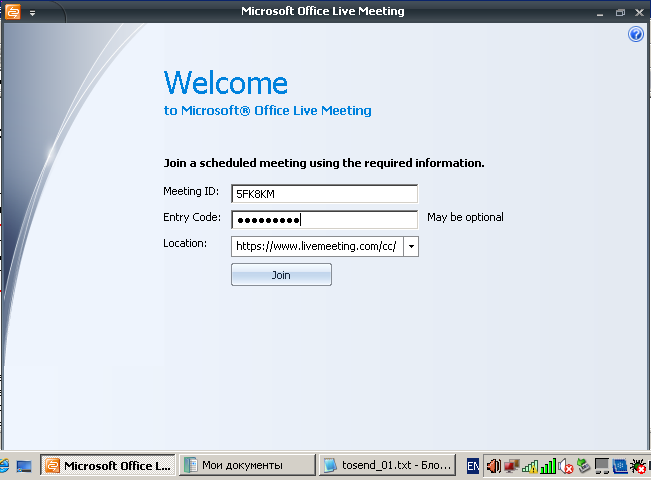Open the Live Meeting application menu icon
This screenshot has height=480, width=651.
[x=13, y=12]
